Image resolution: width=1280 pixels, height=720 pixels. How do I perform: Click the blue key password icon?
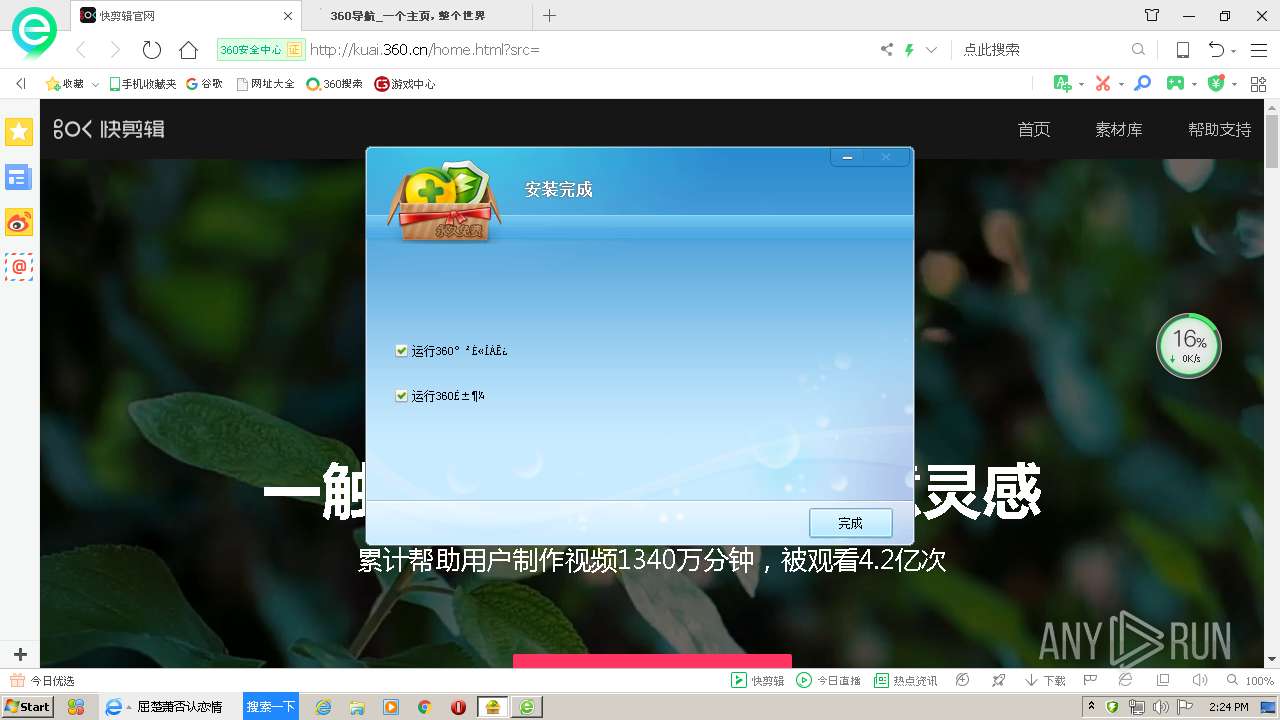pyautogui.click(x=1142, y=84)
